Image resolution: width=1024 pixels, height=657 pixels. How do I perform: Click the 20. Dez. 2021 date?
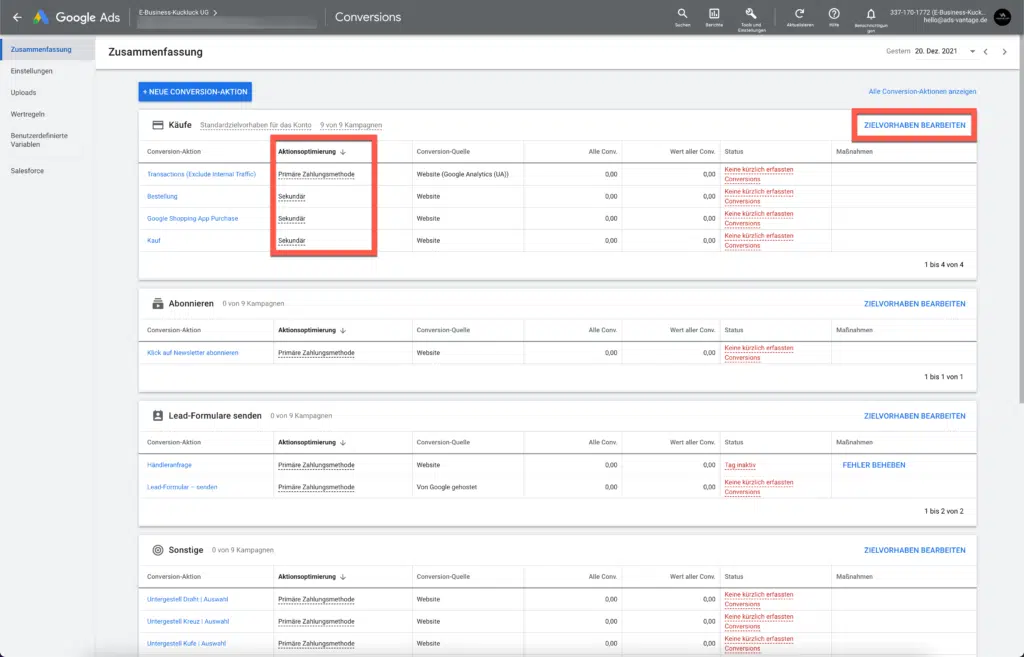click(936, 51)
